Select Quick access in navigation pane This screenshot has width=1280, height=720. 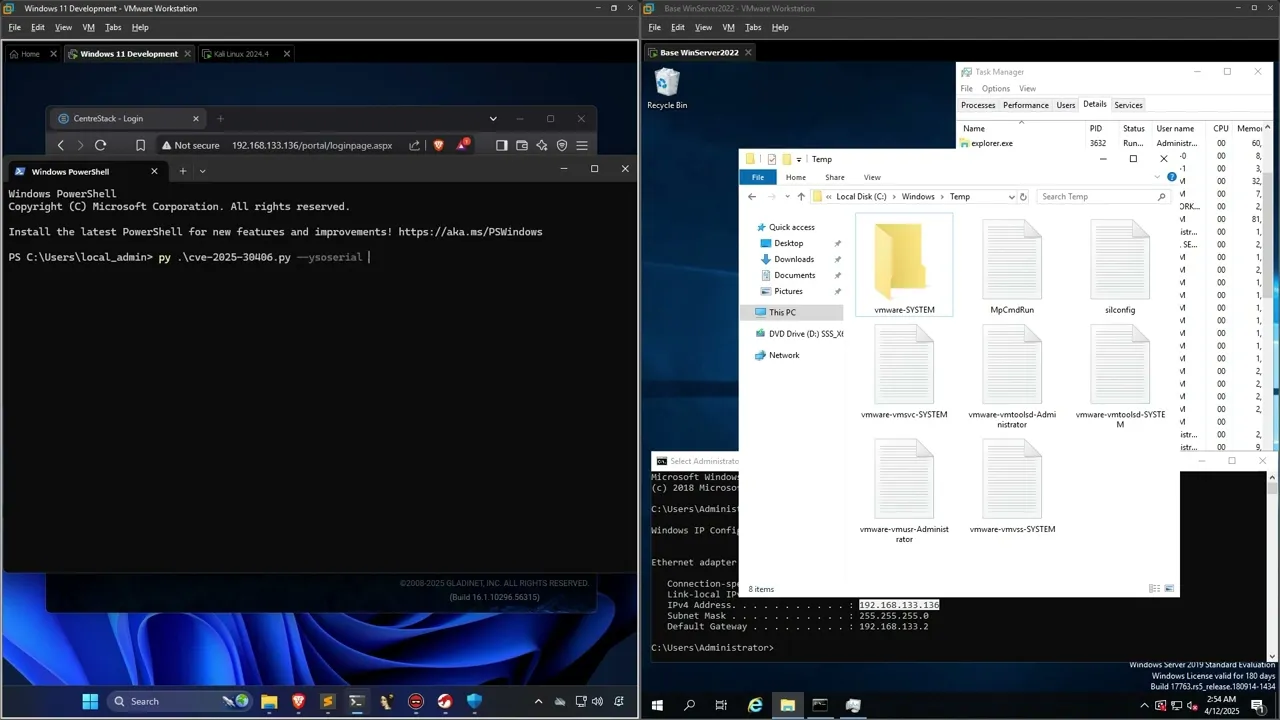(791, 227)
